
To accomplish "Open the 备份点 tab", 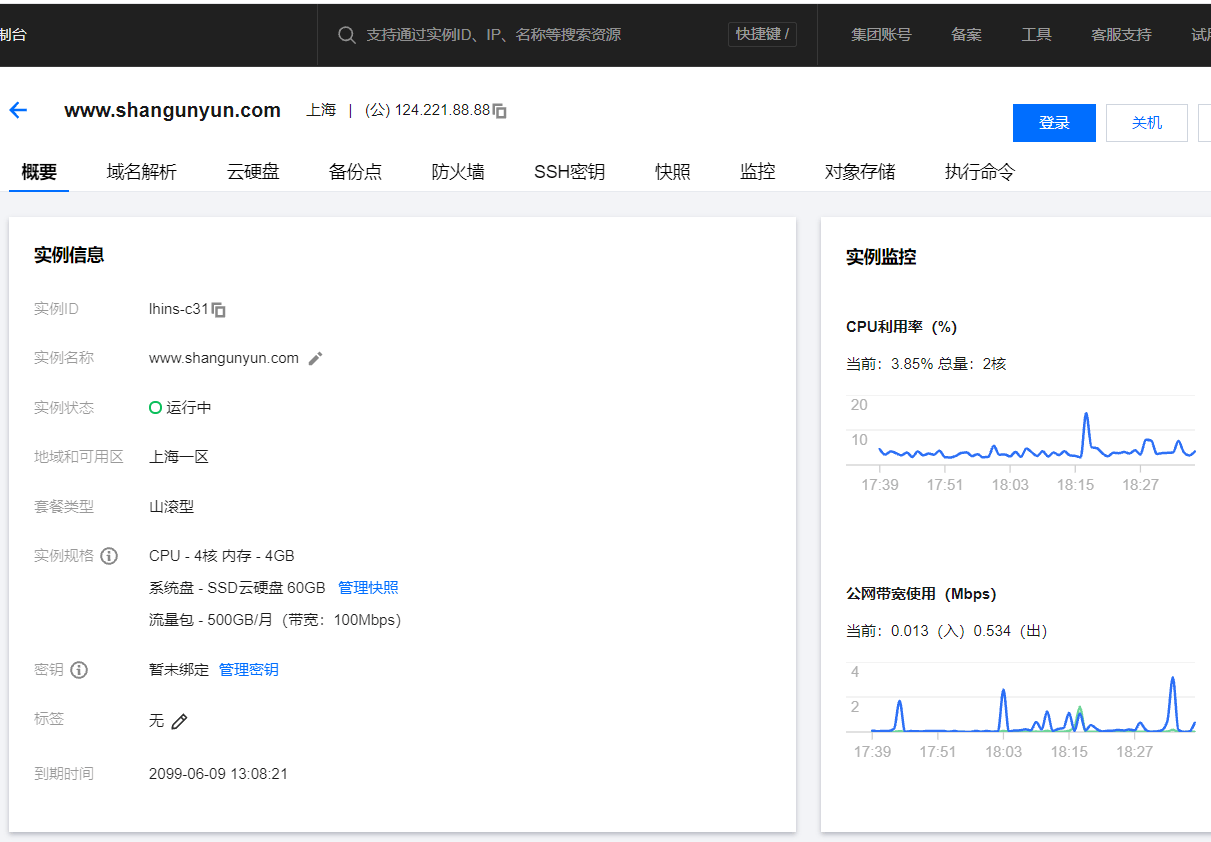I will pos(355,172).
